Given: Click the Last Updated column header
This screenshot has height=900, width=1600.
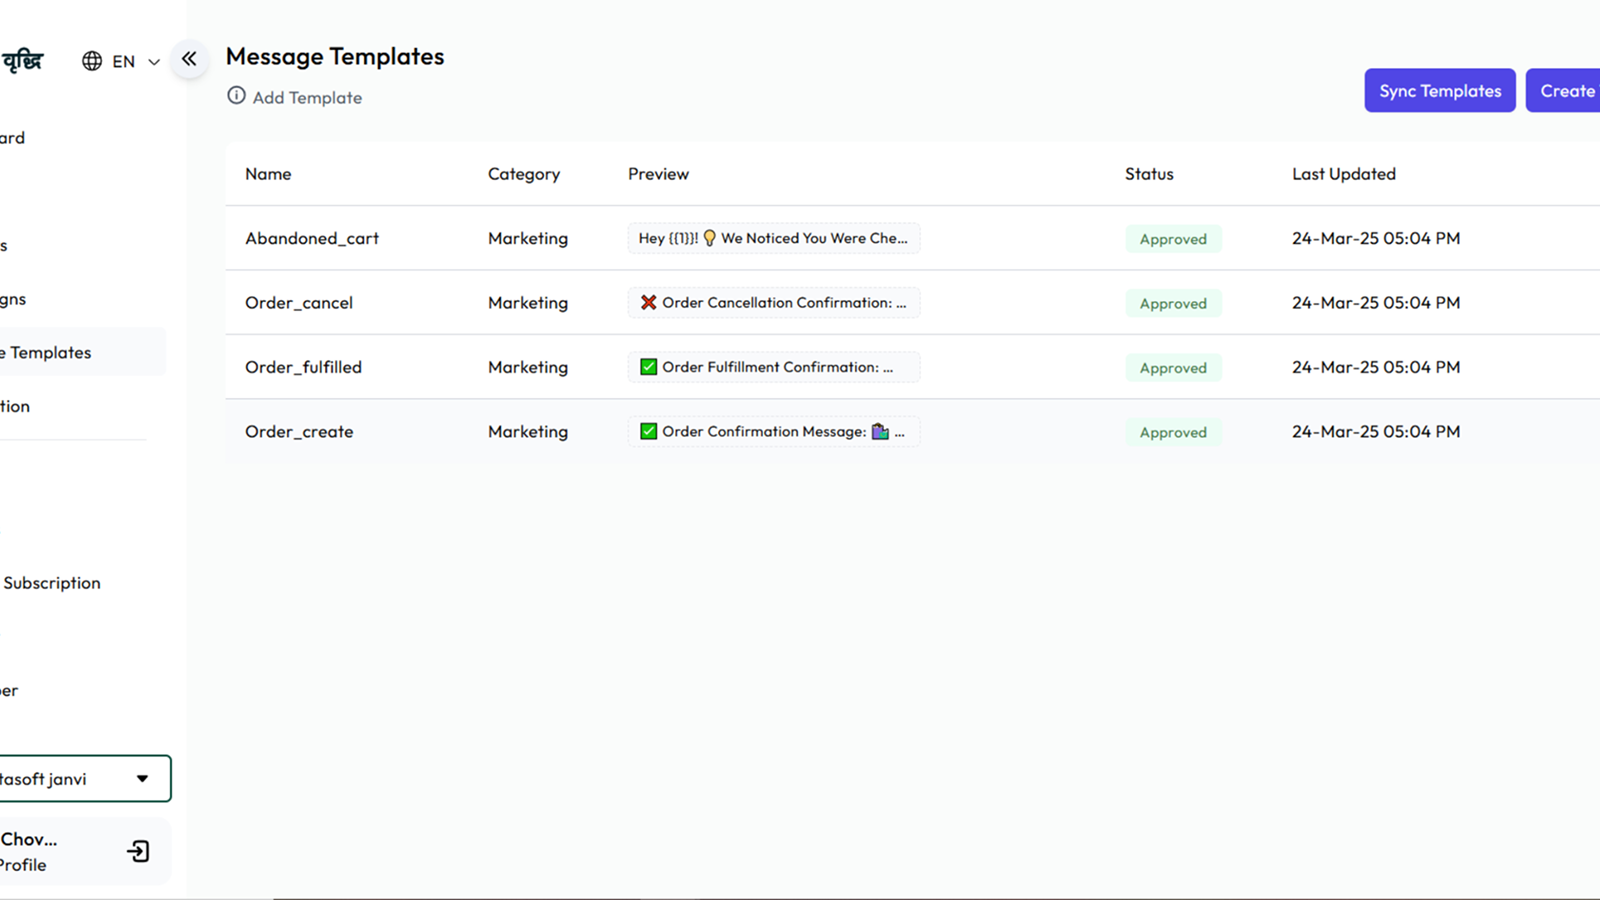Looking at the screenshot, I should coord(1343,174).
